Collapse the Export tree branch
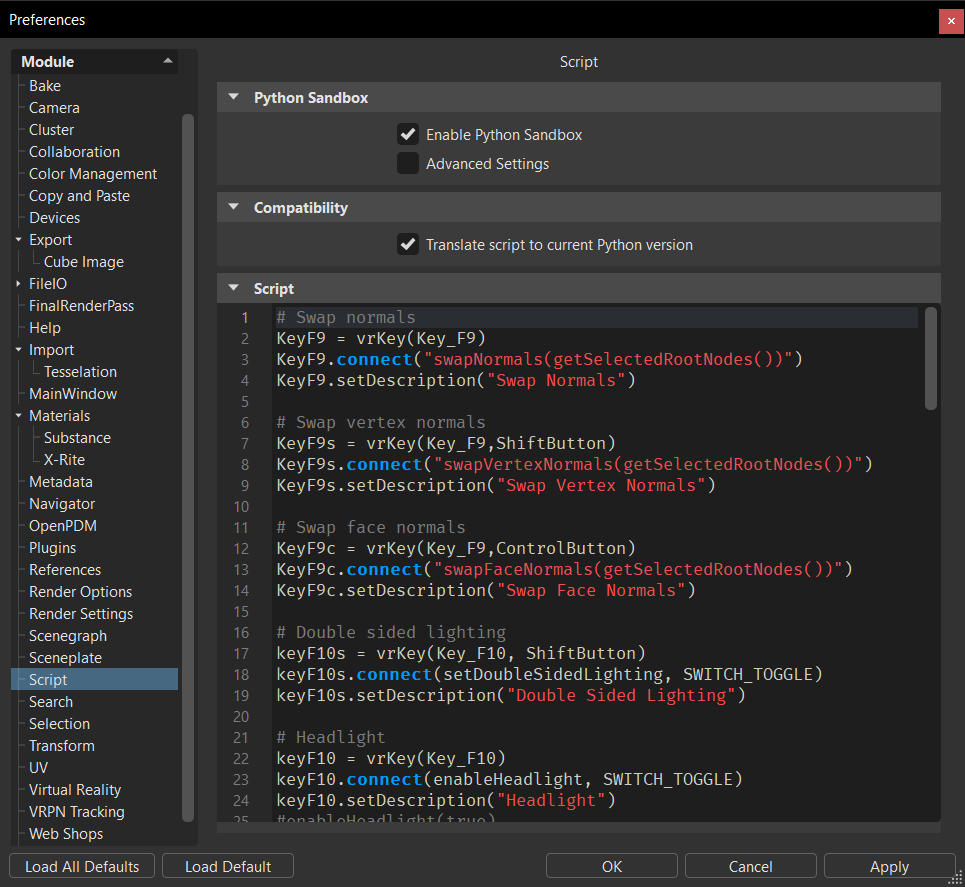The width and height of the screenshot is (965, 887). pos(16,239)
